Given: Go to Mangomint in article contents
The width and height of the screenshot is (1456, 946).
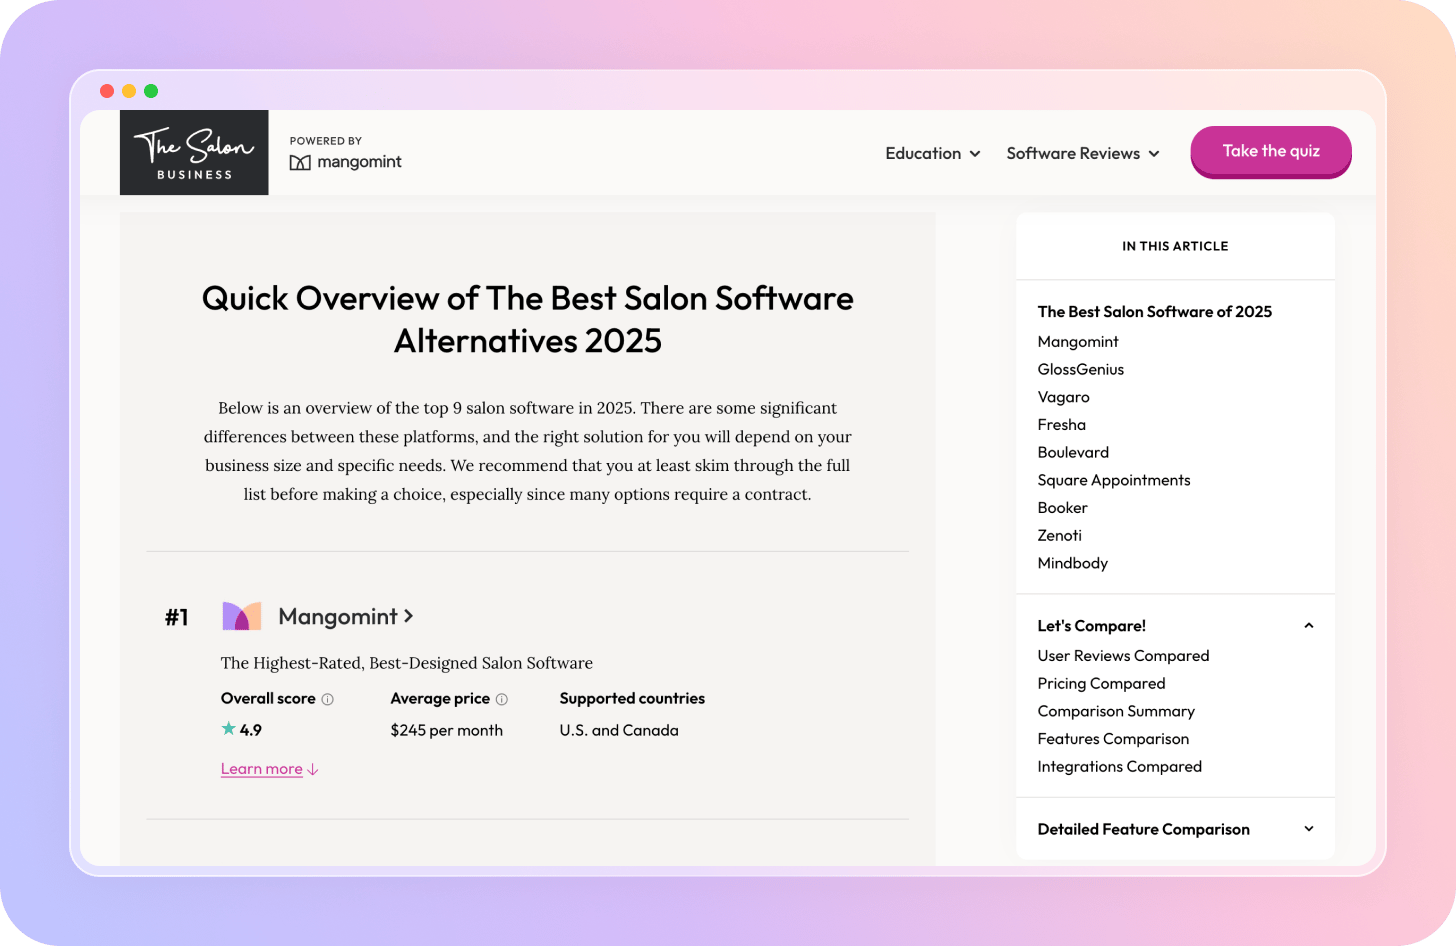Looking at the screenshot, I should [x=1078, y=342].
